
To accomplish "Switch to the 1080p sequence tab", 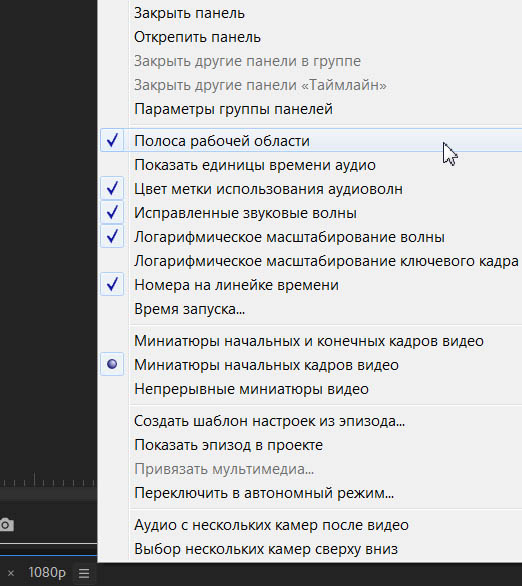I will pyautogui.click(x=47, y=572).
